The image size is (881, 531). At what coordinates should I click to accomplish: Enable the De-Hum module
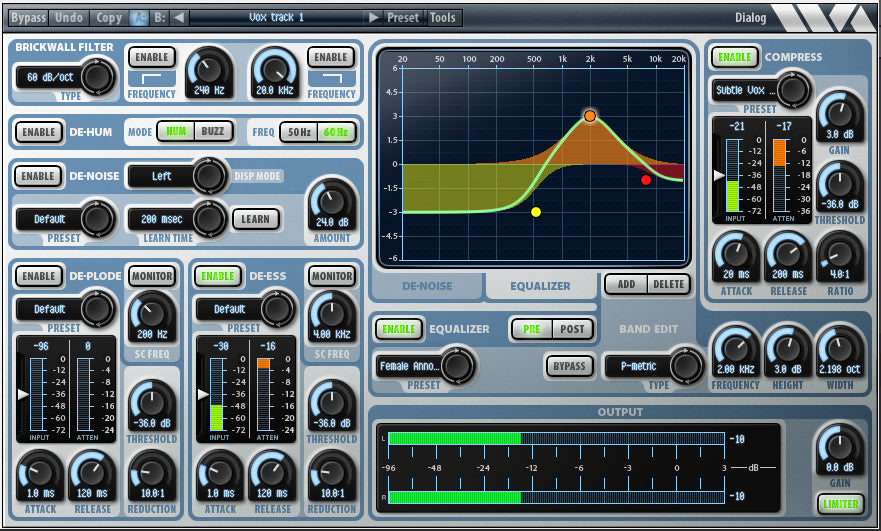(x=39, y=132)
